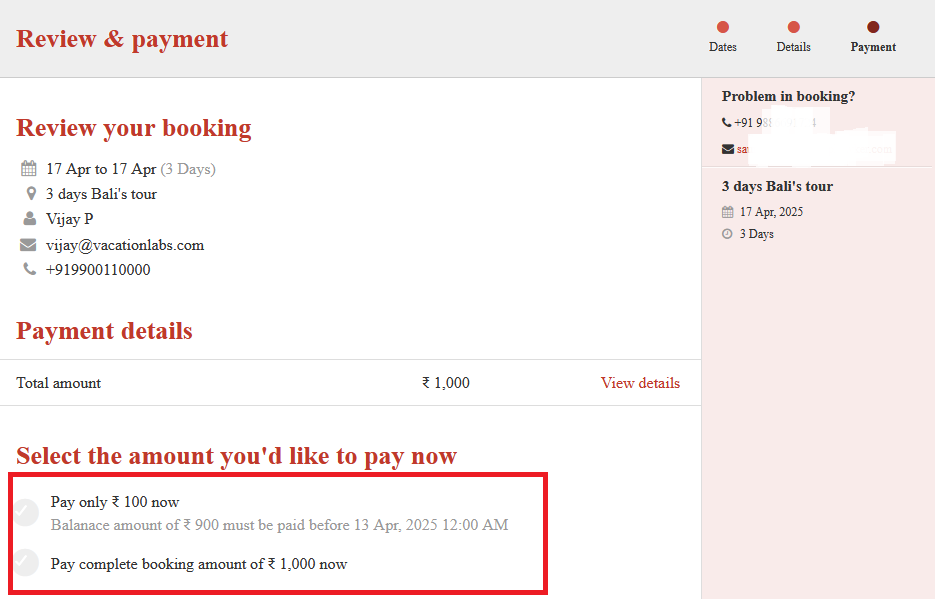Image resolution: width=935 pixels, height=599 pixels.
Task: Click the calendar icon beside 17 Apr, 2025
Action: [x=727, y=212]
